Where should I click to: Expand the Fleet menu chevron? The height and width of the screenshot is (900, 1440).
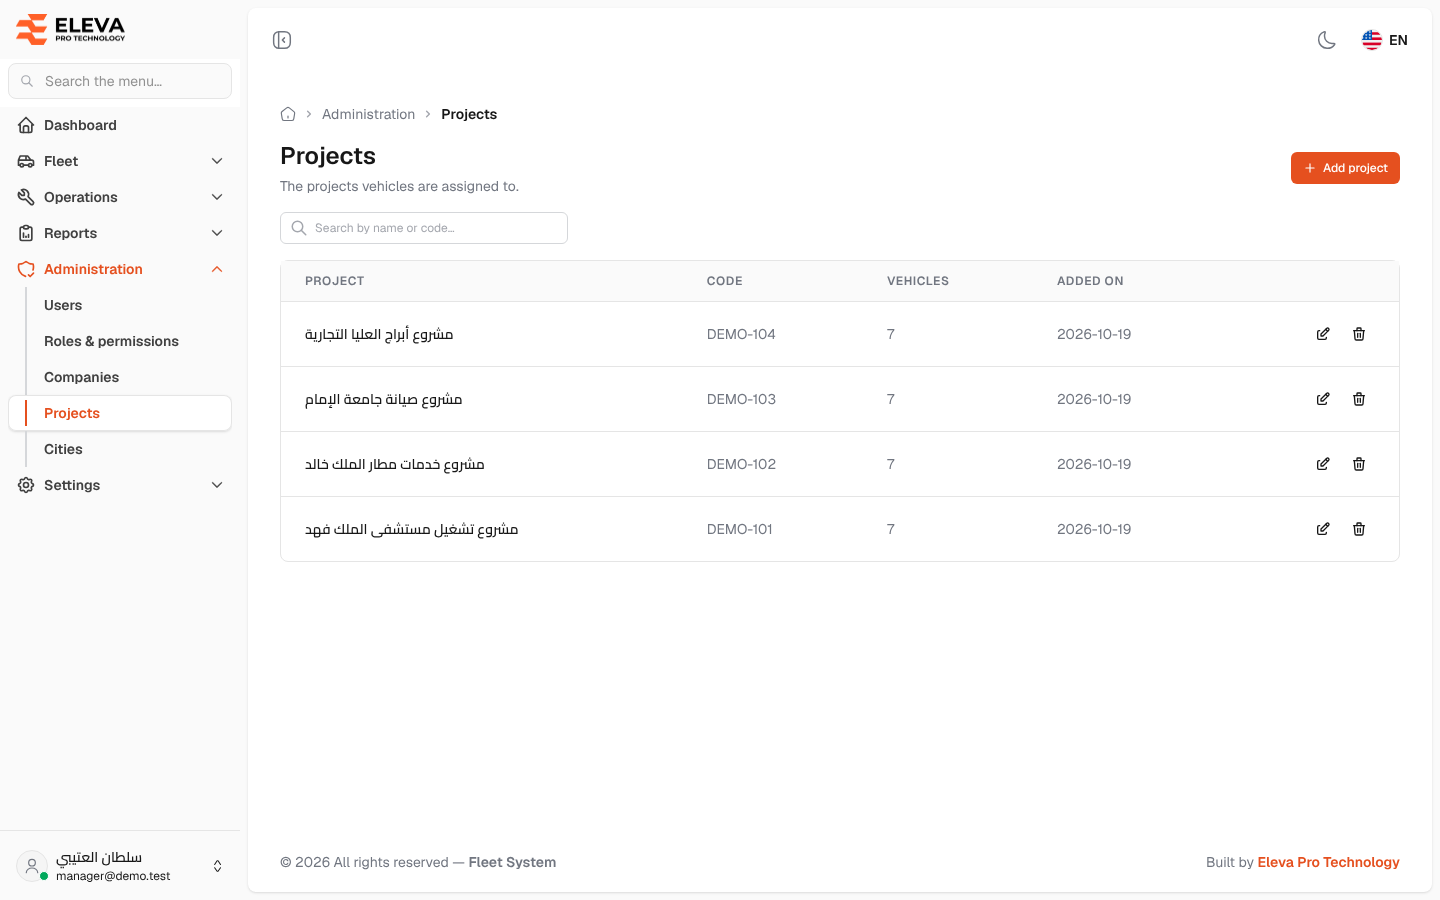(x=217, y=161)
